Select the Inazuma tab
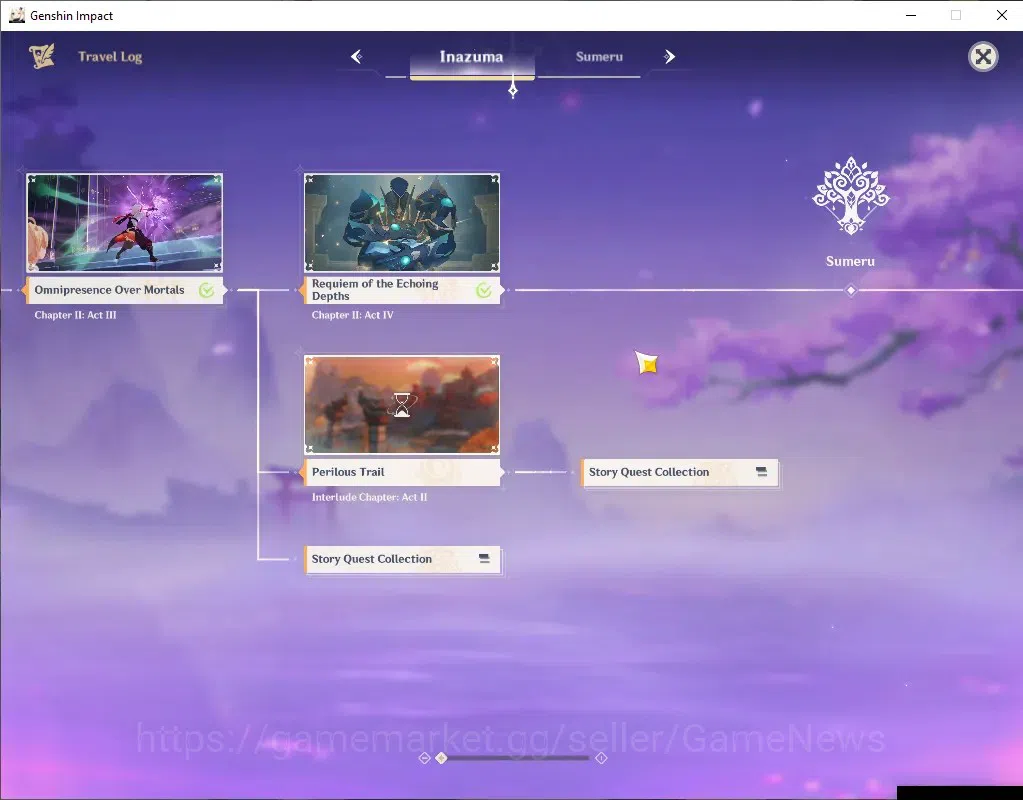The height and width of the screenshot is (800, 1023). point(472,57)
